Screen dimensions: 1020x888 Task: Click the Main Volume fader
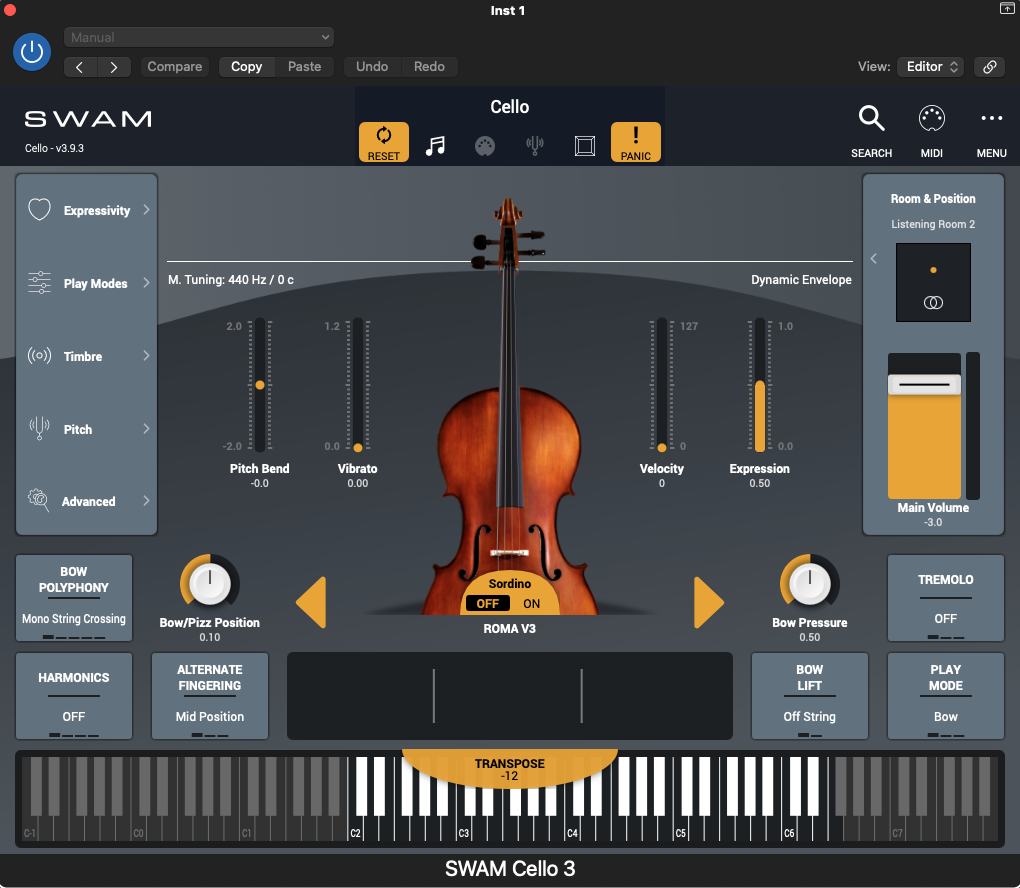(x=924, y=426)
